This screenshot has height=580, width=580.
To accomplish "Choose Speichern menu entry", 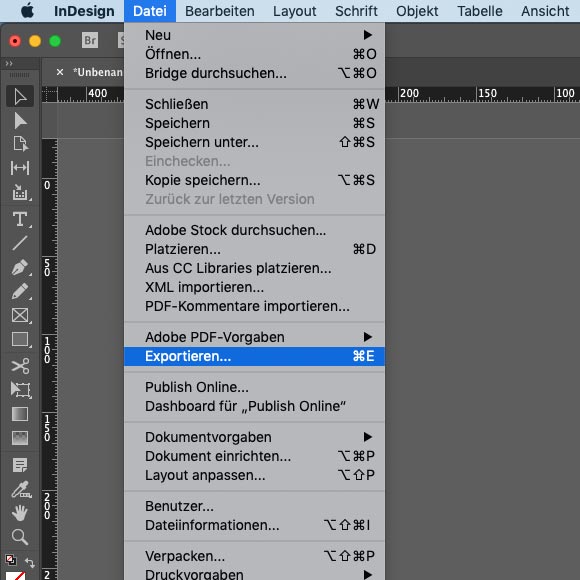I will pos(254,123).
